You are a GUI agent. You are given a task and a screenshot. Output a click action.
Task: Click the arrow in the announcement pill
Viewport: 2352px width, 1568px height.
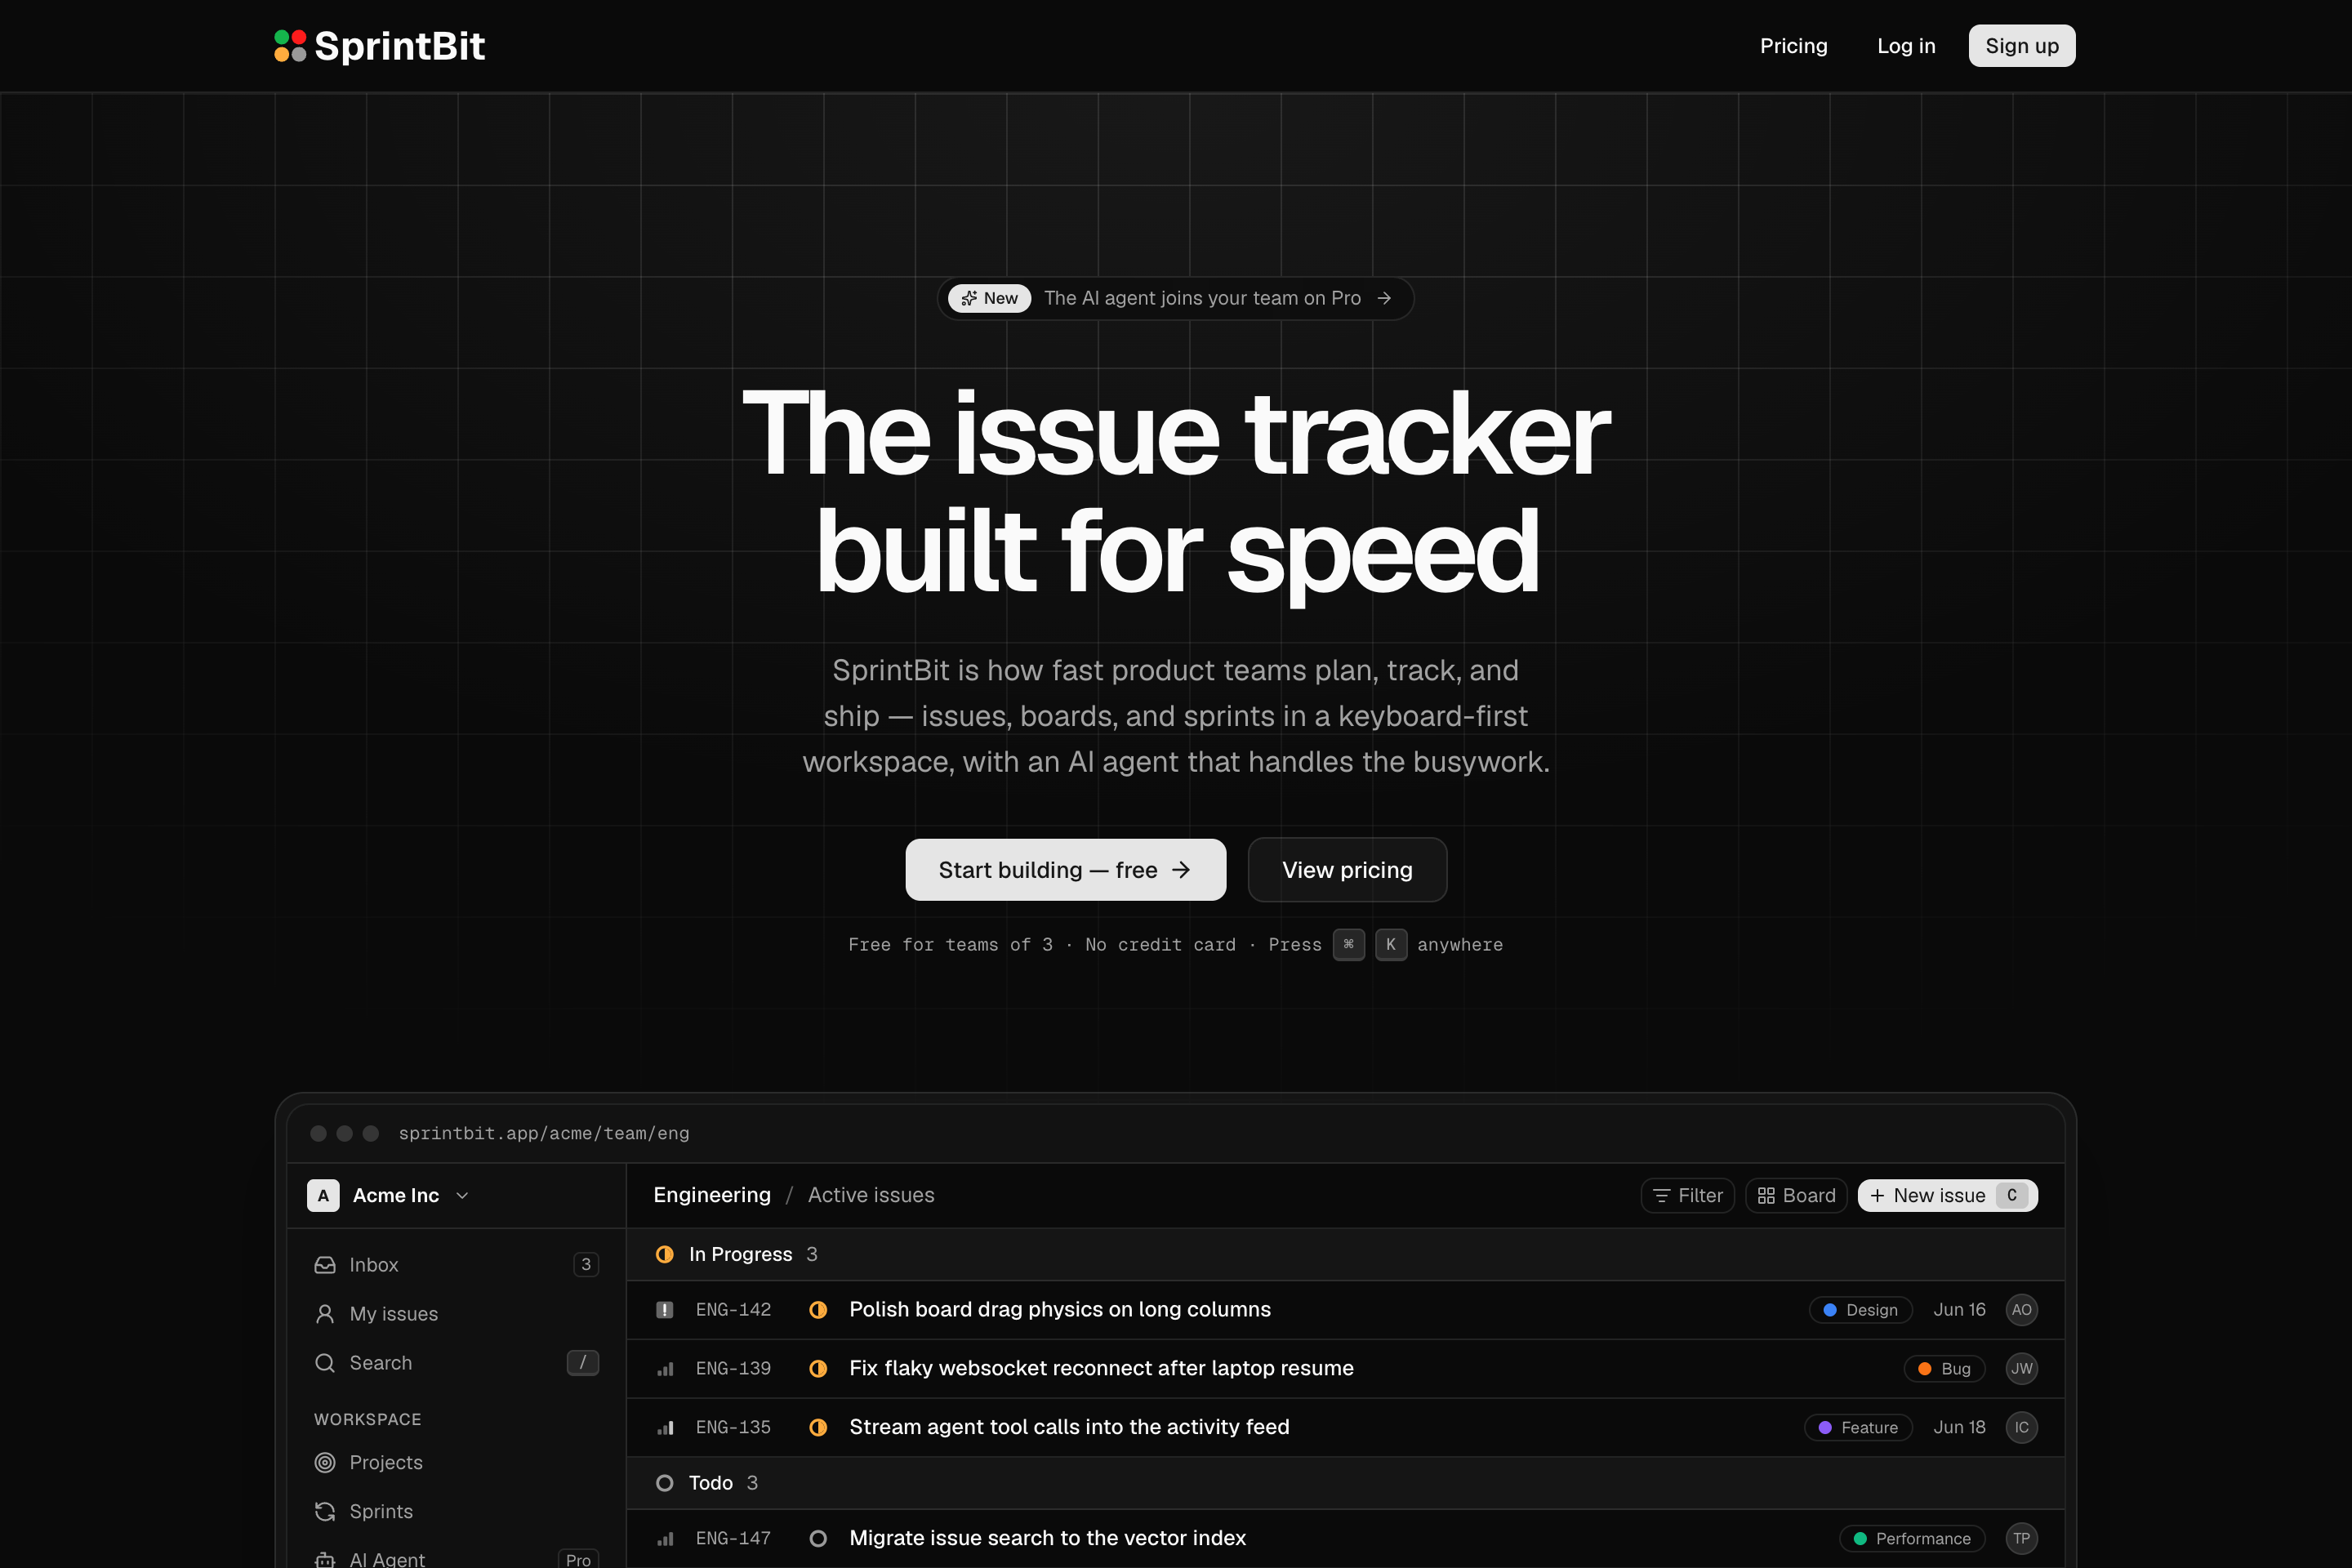[1384, 298]
